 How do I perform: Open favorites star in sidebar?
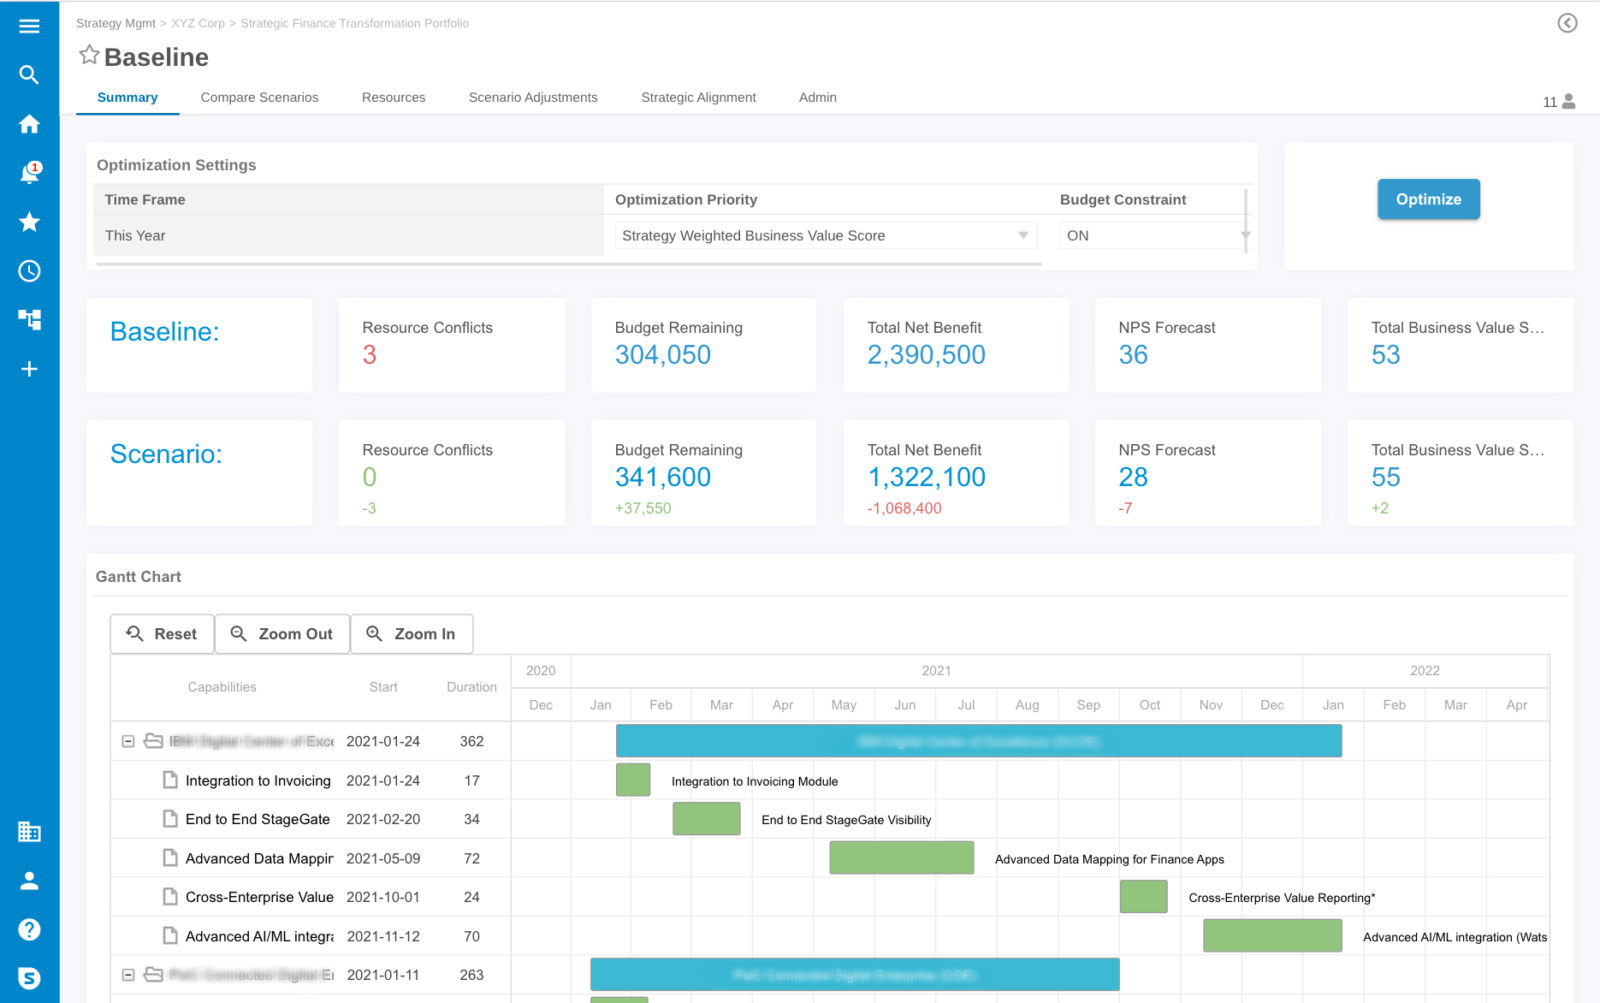tap(29, 222)
